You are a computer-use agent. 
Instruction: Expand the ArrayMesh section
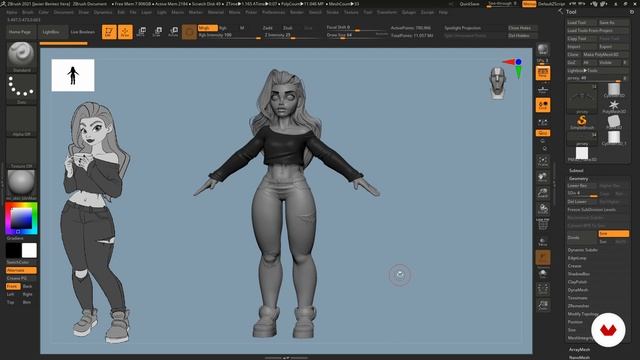tap(579, 350)
